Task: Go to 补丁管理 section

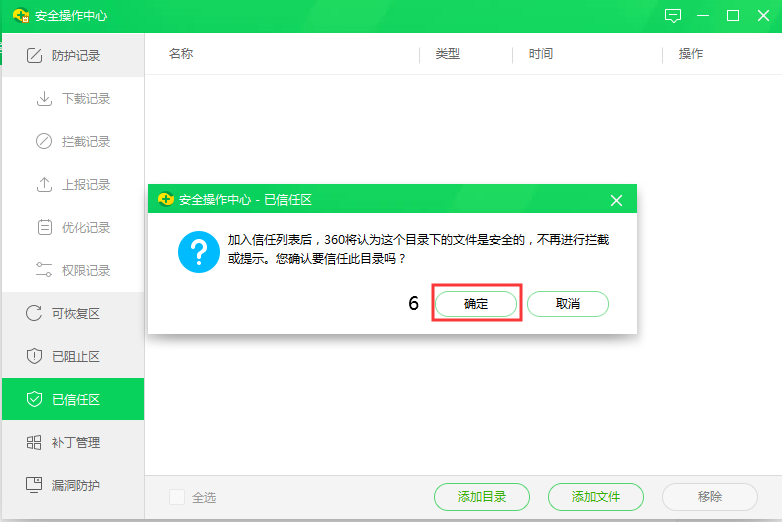Action: (x=73, y=442)
